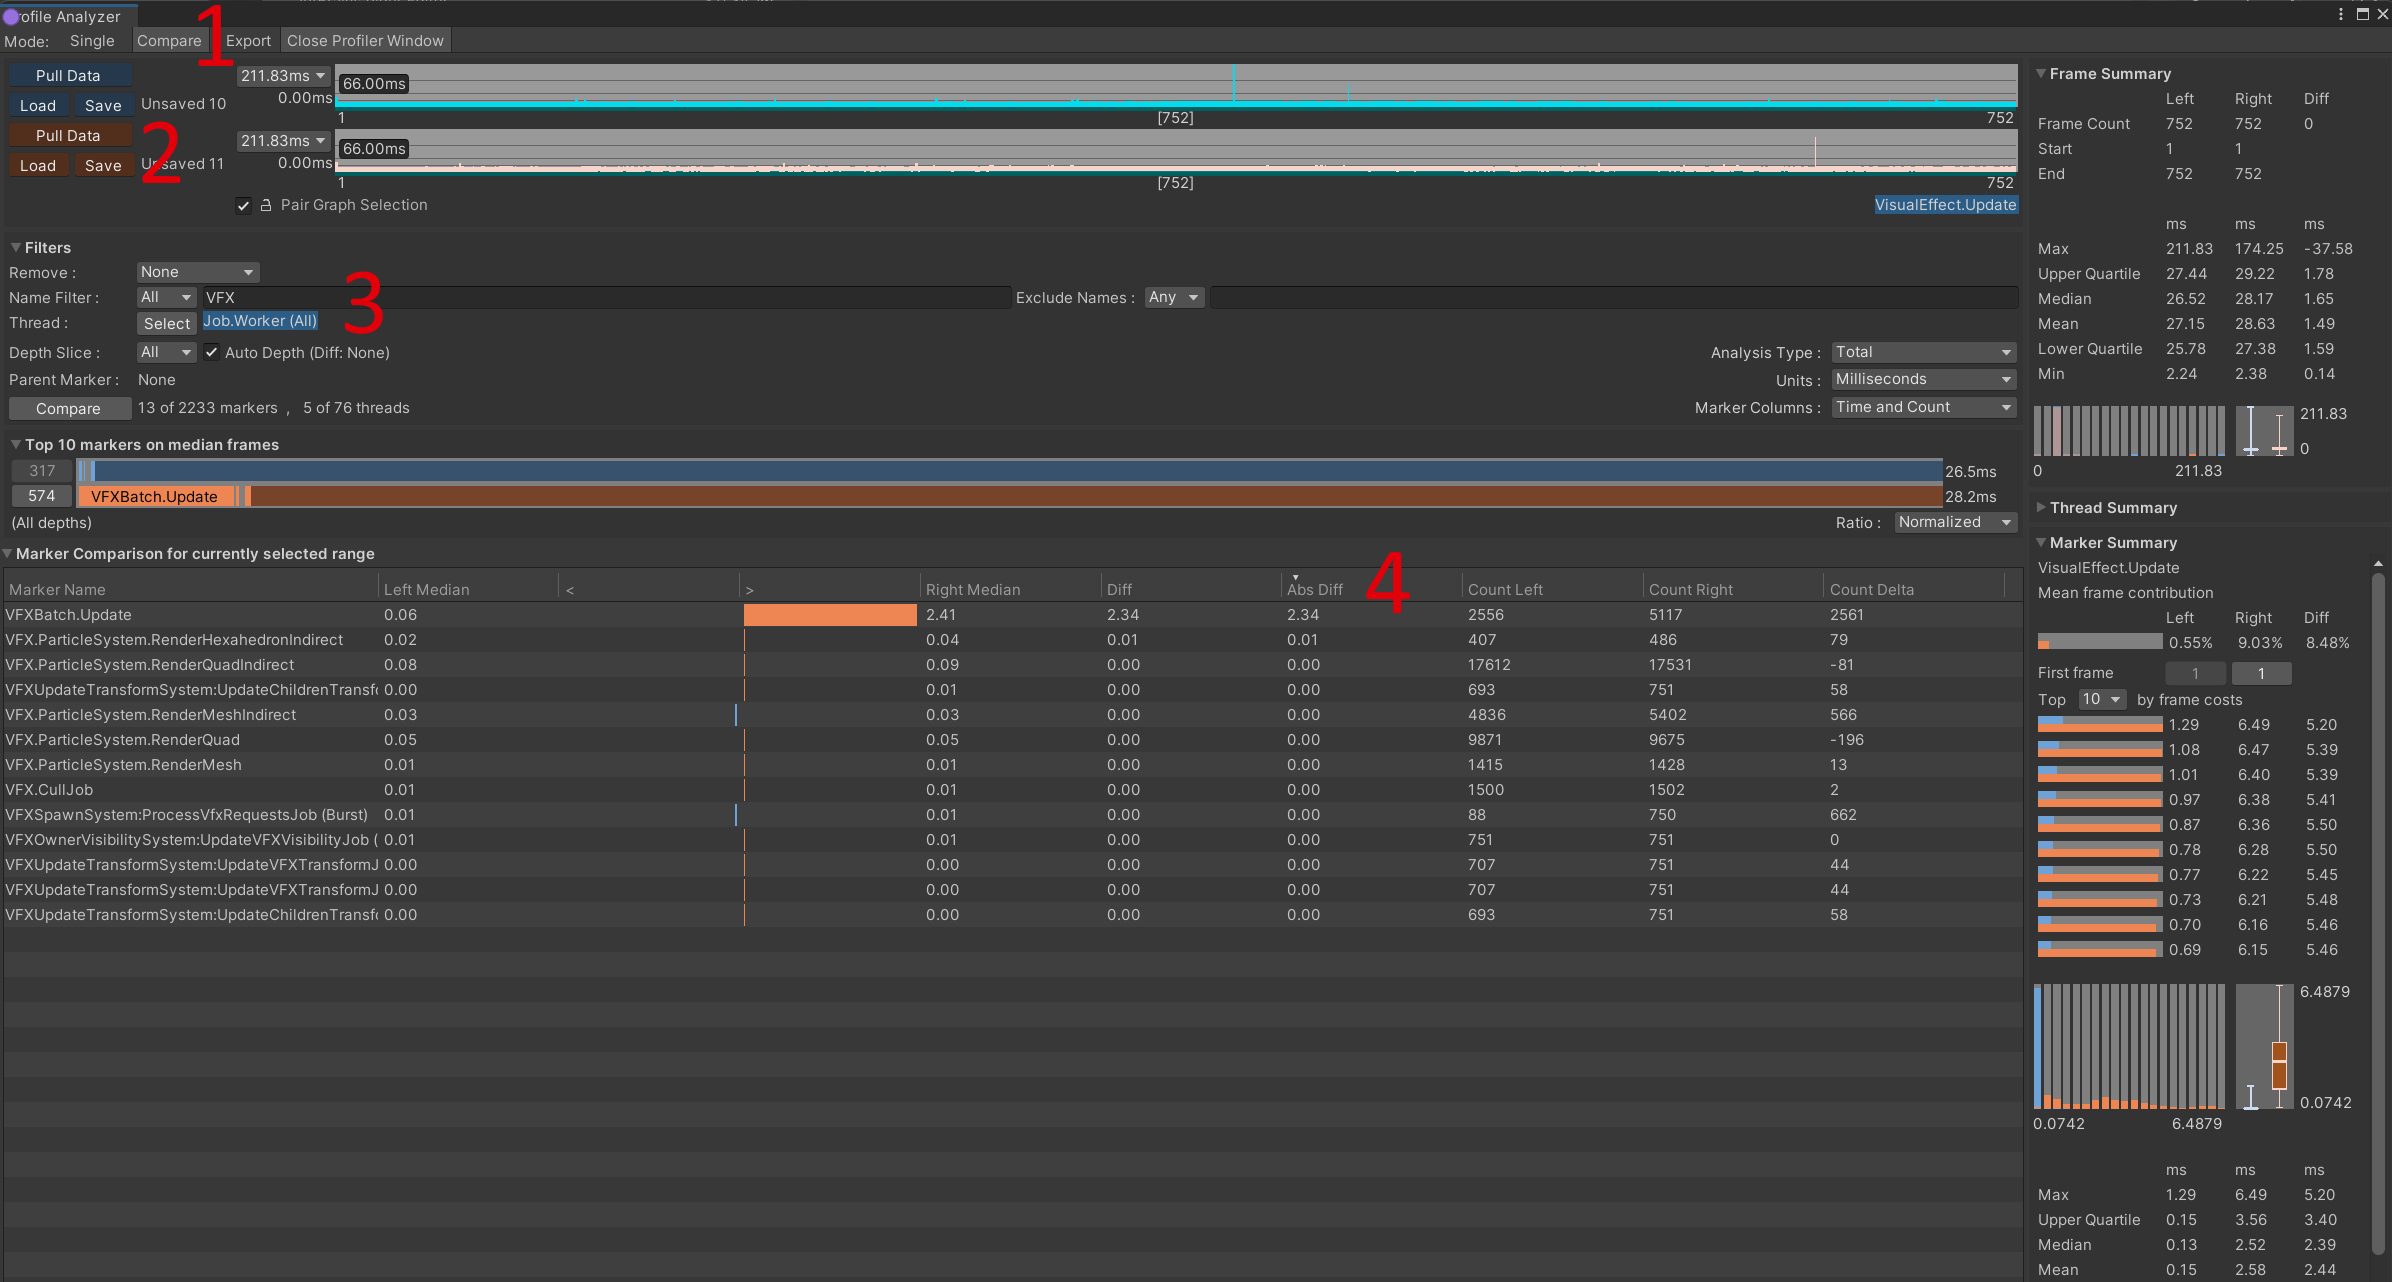Image resolution: width=2392 pixels, height=1282 pixels.
Task: Pull Data for the first (blue) data set
Action: (x=68, y=76)
